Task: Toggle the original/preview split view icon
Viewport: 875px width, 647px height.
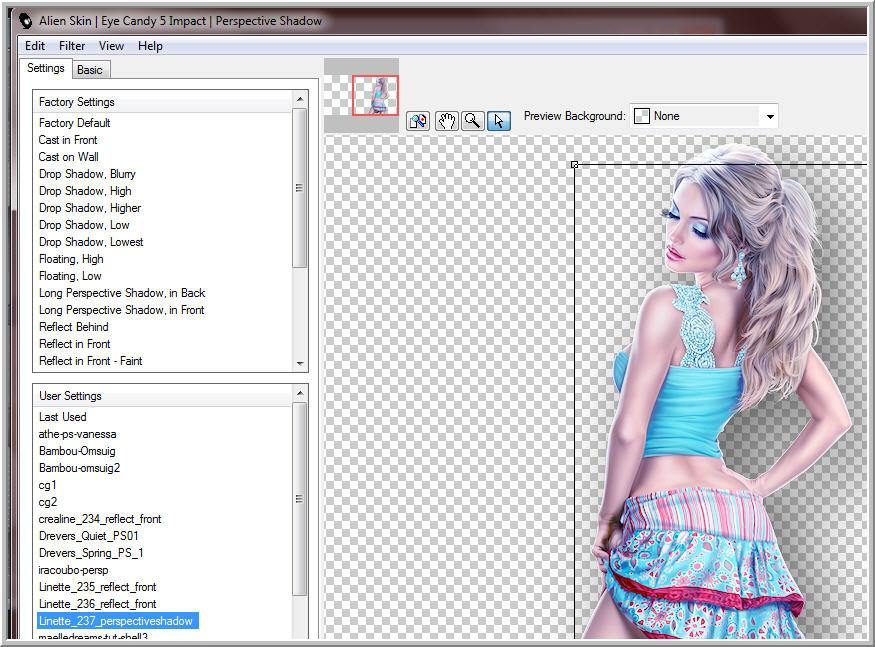Action: [x=418, y=121]
